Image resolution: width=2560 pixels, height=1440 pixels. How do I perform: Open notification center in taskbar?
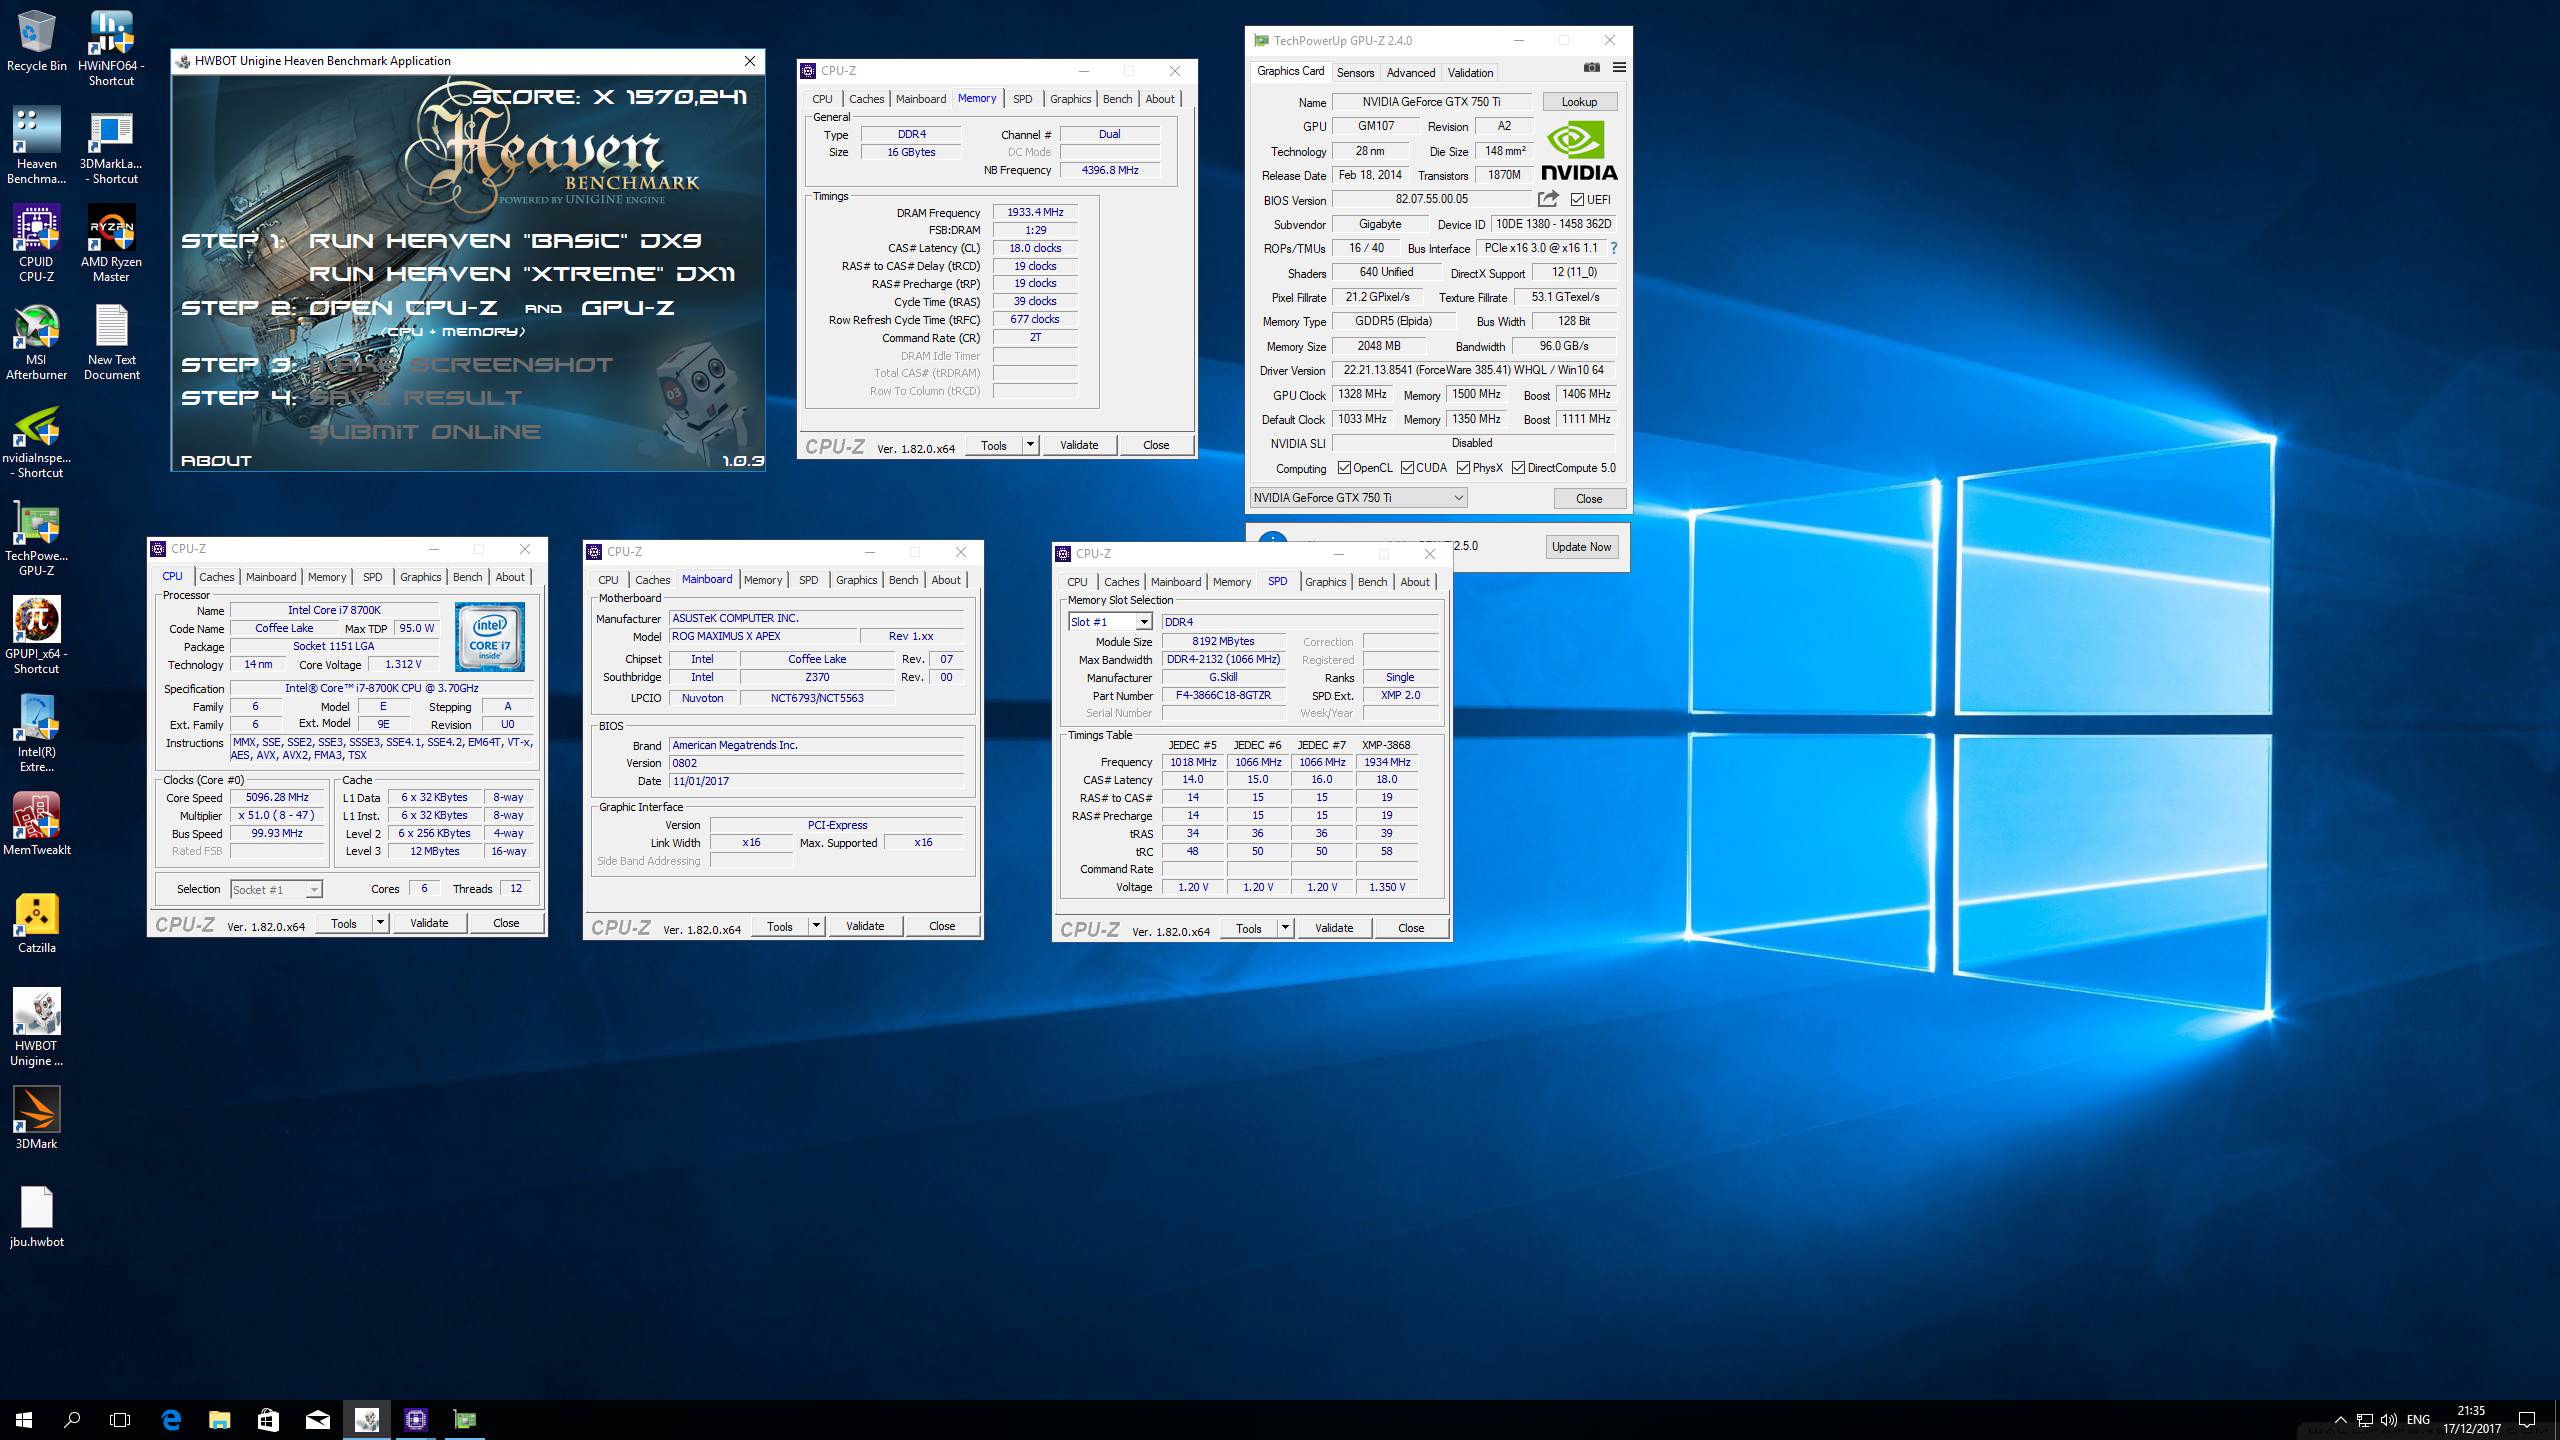tap(2527, 1420)
